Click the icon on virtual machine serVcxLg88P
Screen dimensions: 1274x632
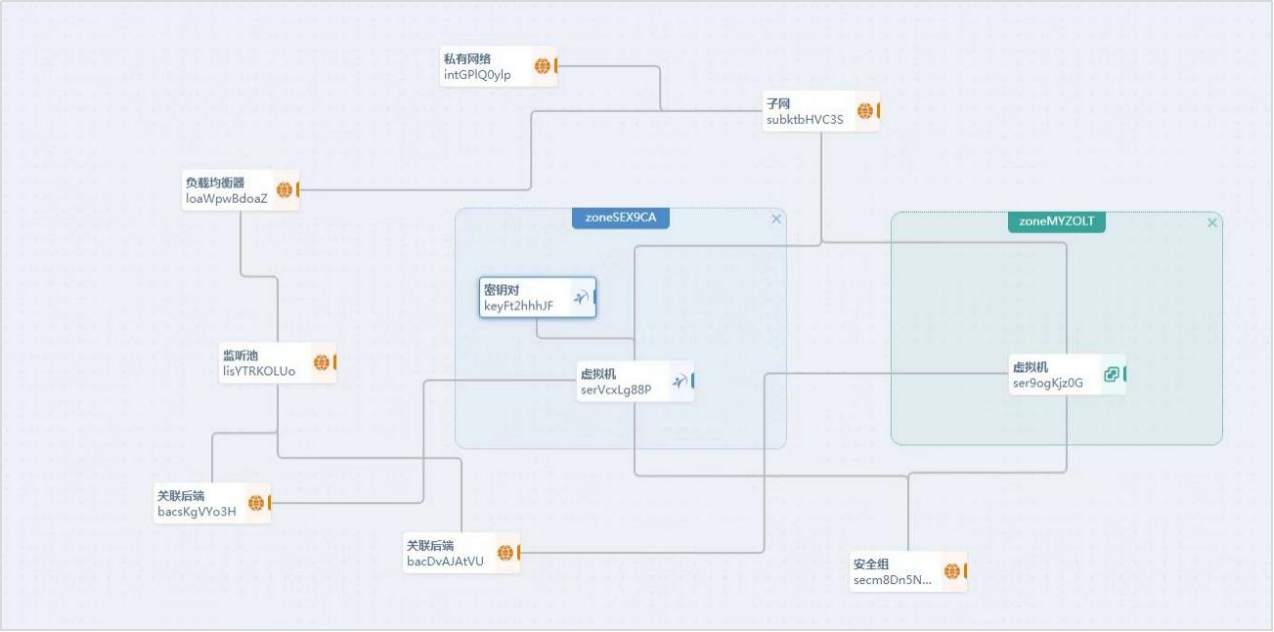[678, 381]
